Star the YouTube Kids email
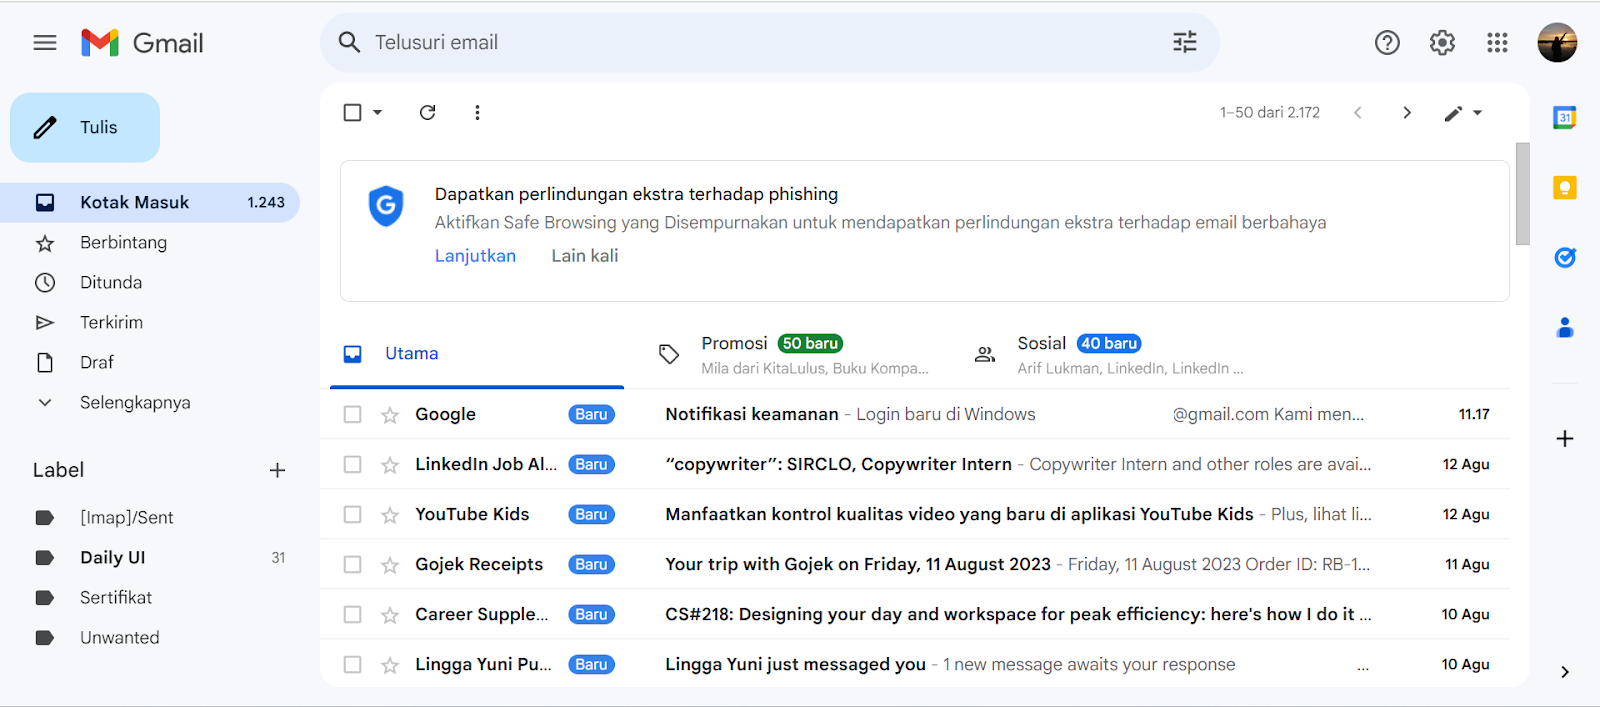The image size is (1600, 707). pyautogui.click(x=390, y=515)
